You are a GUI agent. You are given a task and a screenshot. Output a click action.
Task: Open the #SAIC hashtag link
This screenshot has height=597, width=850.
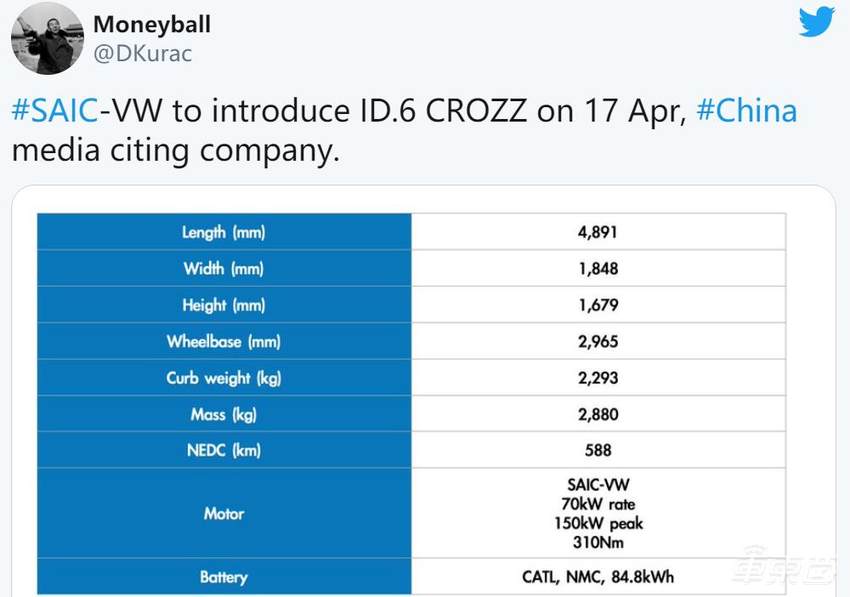pyautogui.click(x=55, y=110)
